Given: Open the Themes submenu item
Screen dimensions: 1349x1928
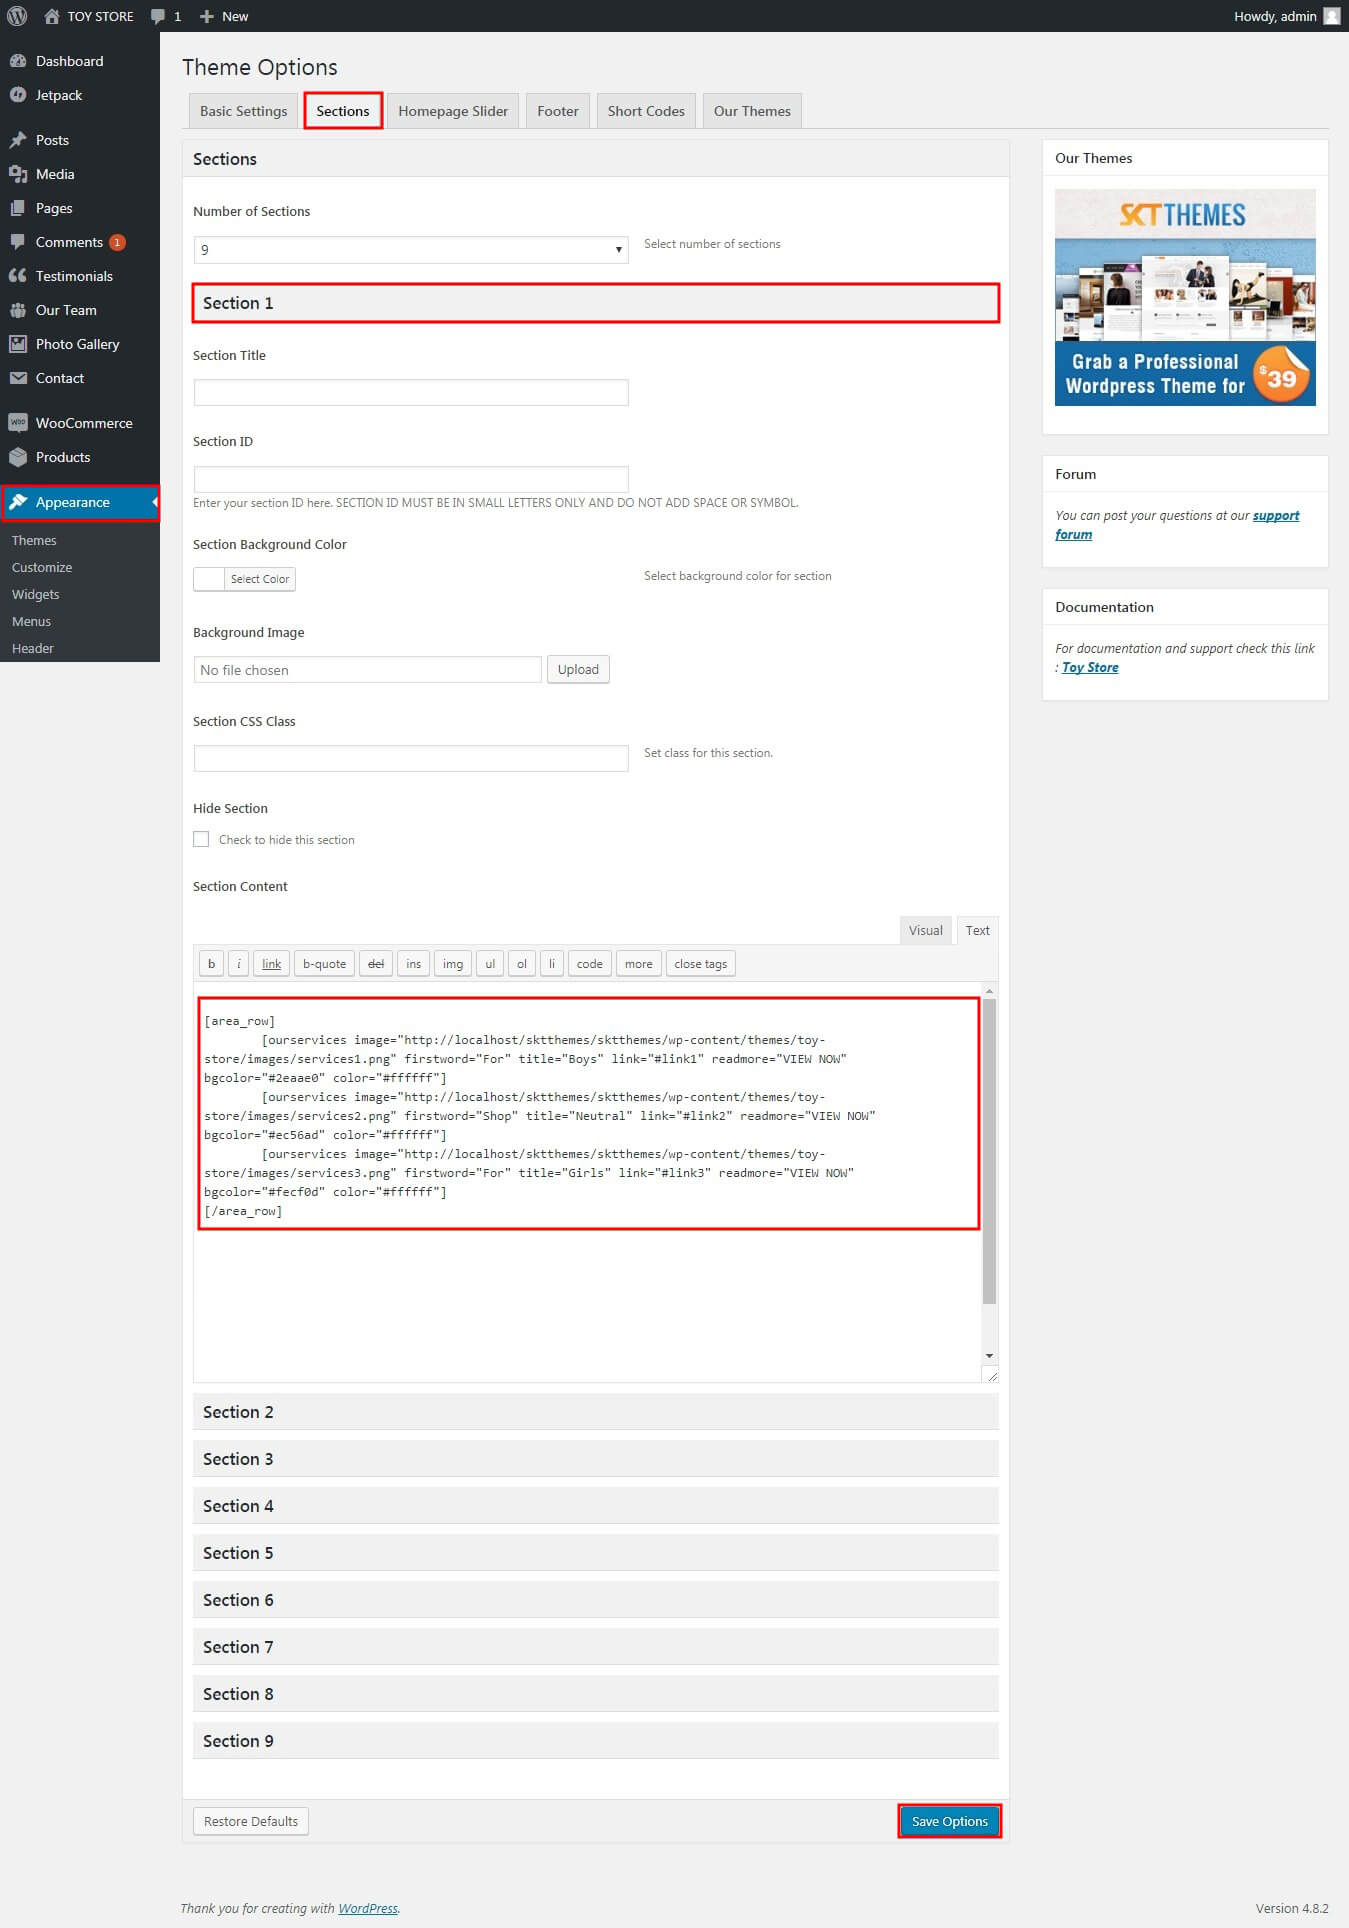Looking at the screenshot, I should [34, 540].
